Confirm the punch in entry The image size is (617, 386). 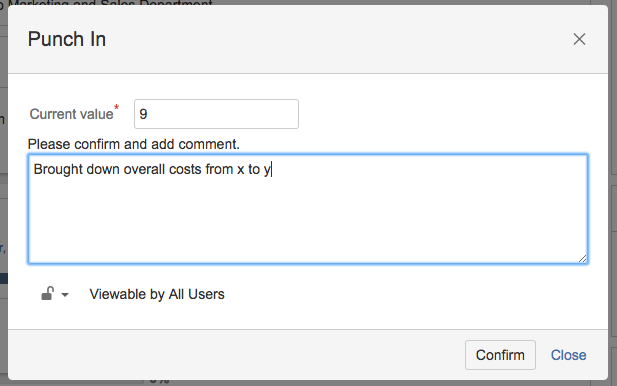tap(500, 355)
